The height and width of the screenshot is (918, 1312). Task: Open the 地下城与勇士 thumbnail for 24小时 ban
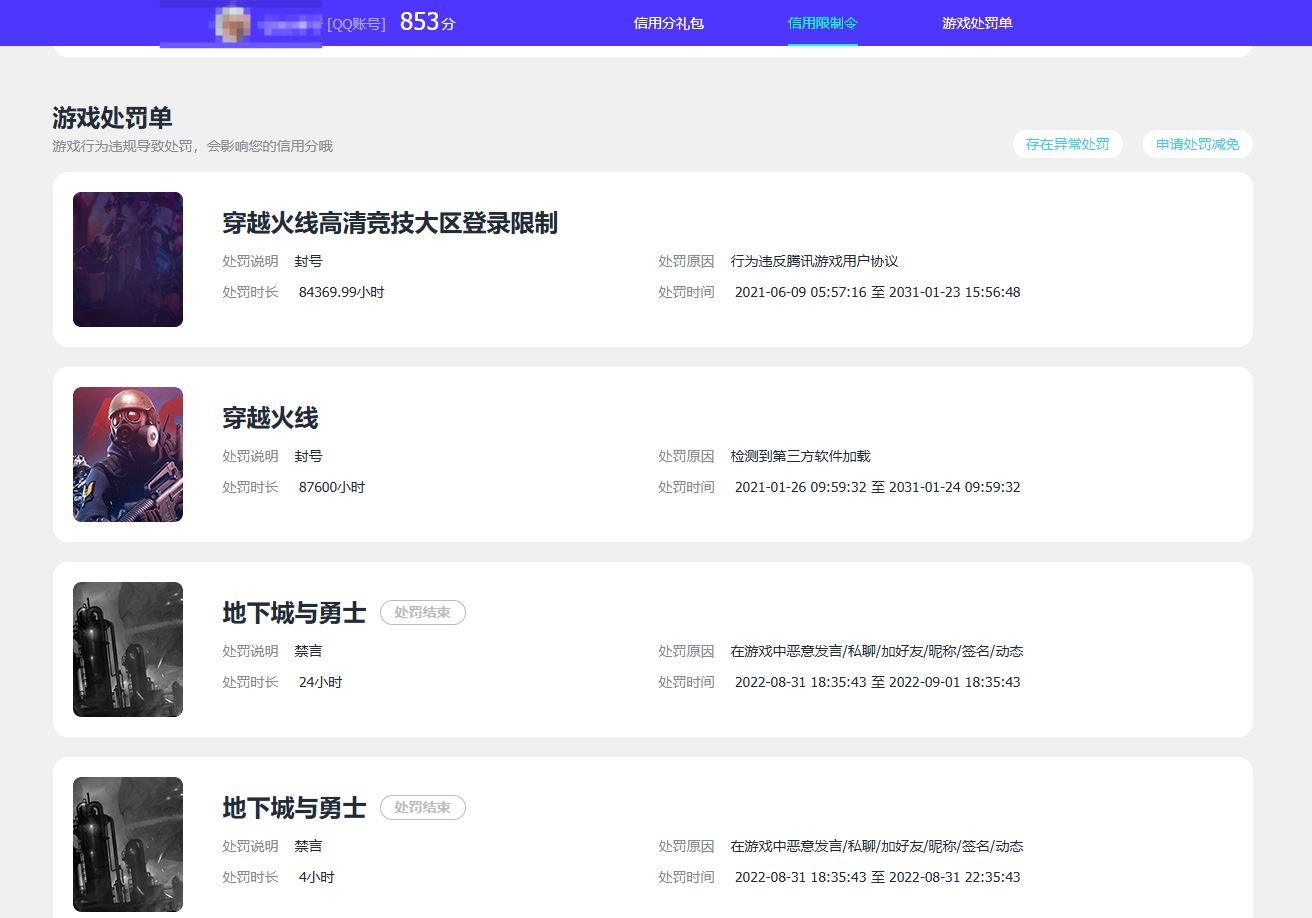(128, 650)
